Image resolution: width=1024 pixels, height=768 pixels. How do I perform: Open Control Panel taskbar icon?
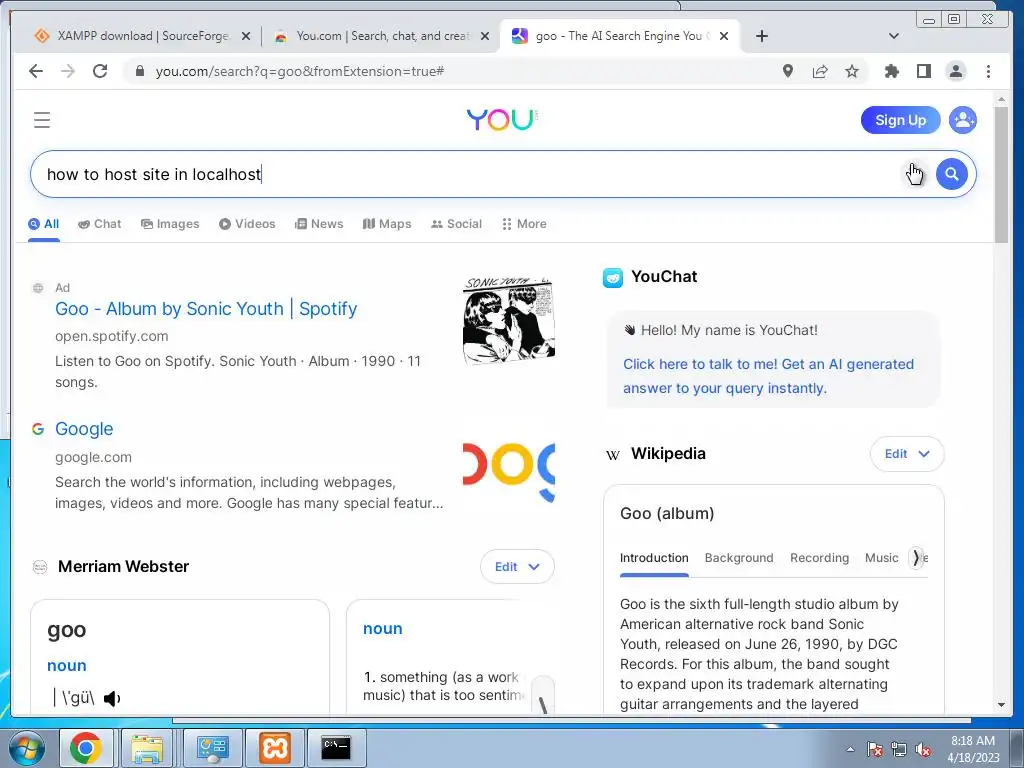click(x=212, y=748)
